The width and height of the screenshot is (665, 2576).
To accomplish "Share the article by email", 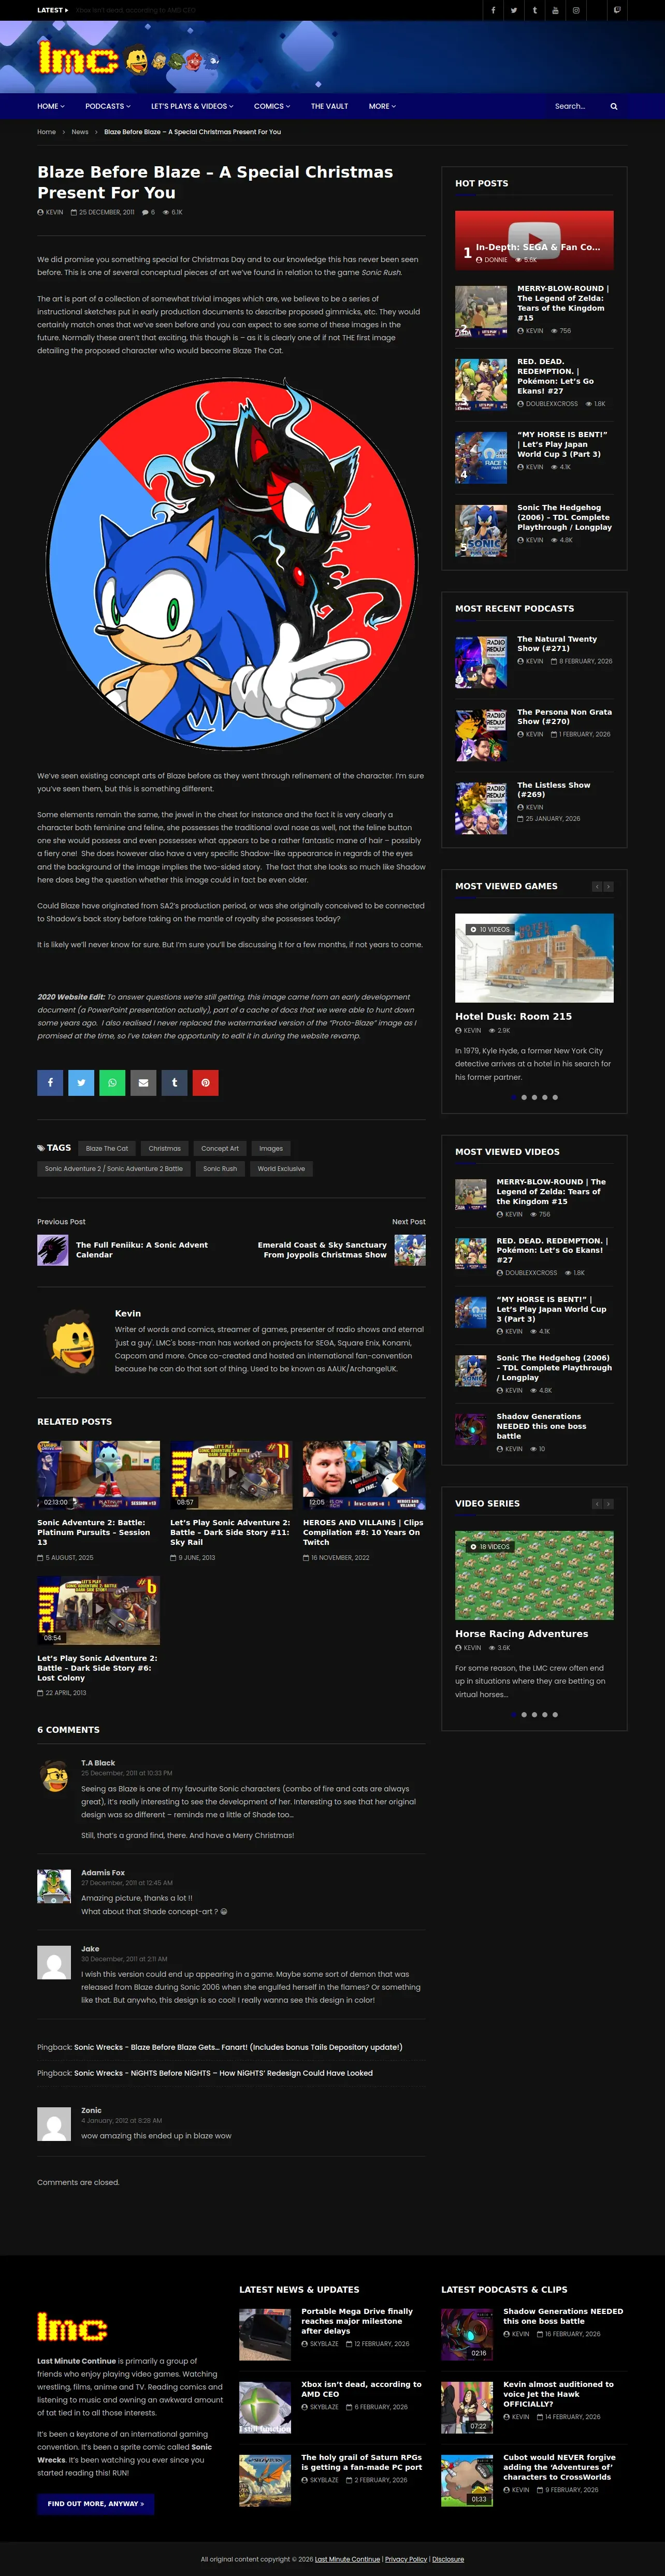I will 143,1082.
